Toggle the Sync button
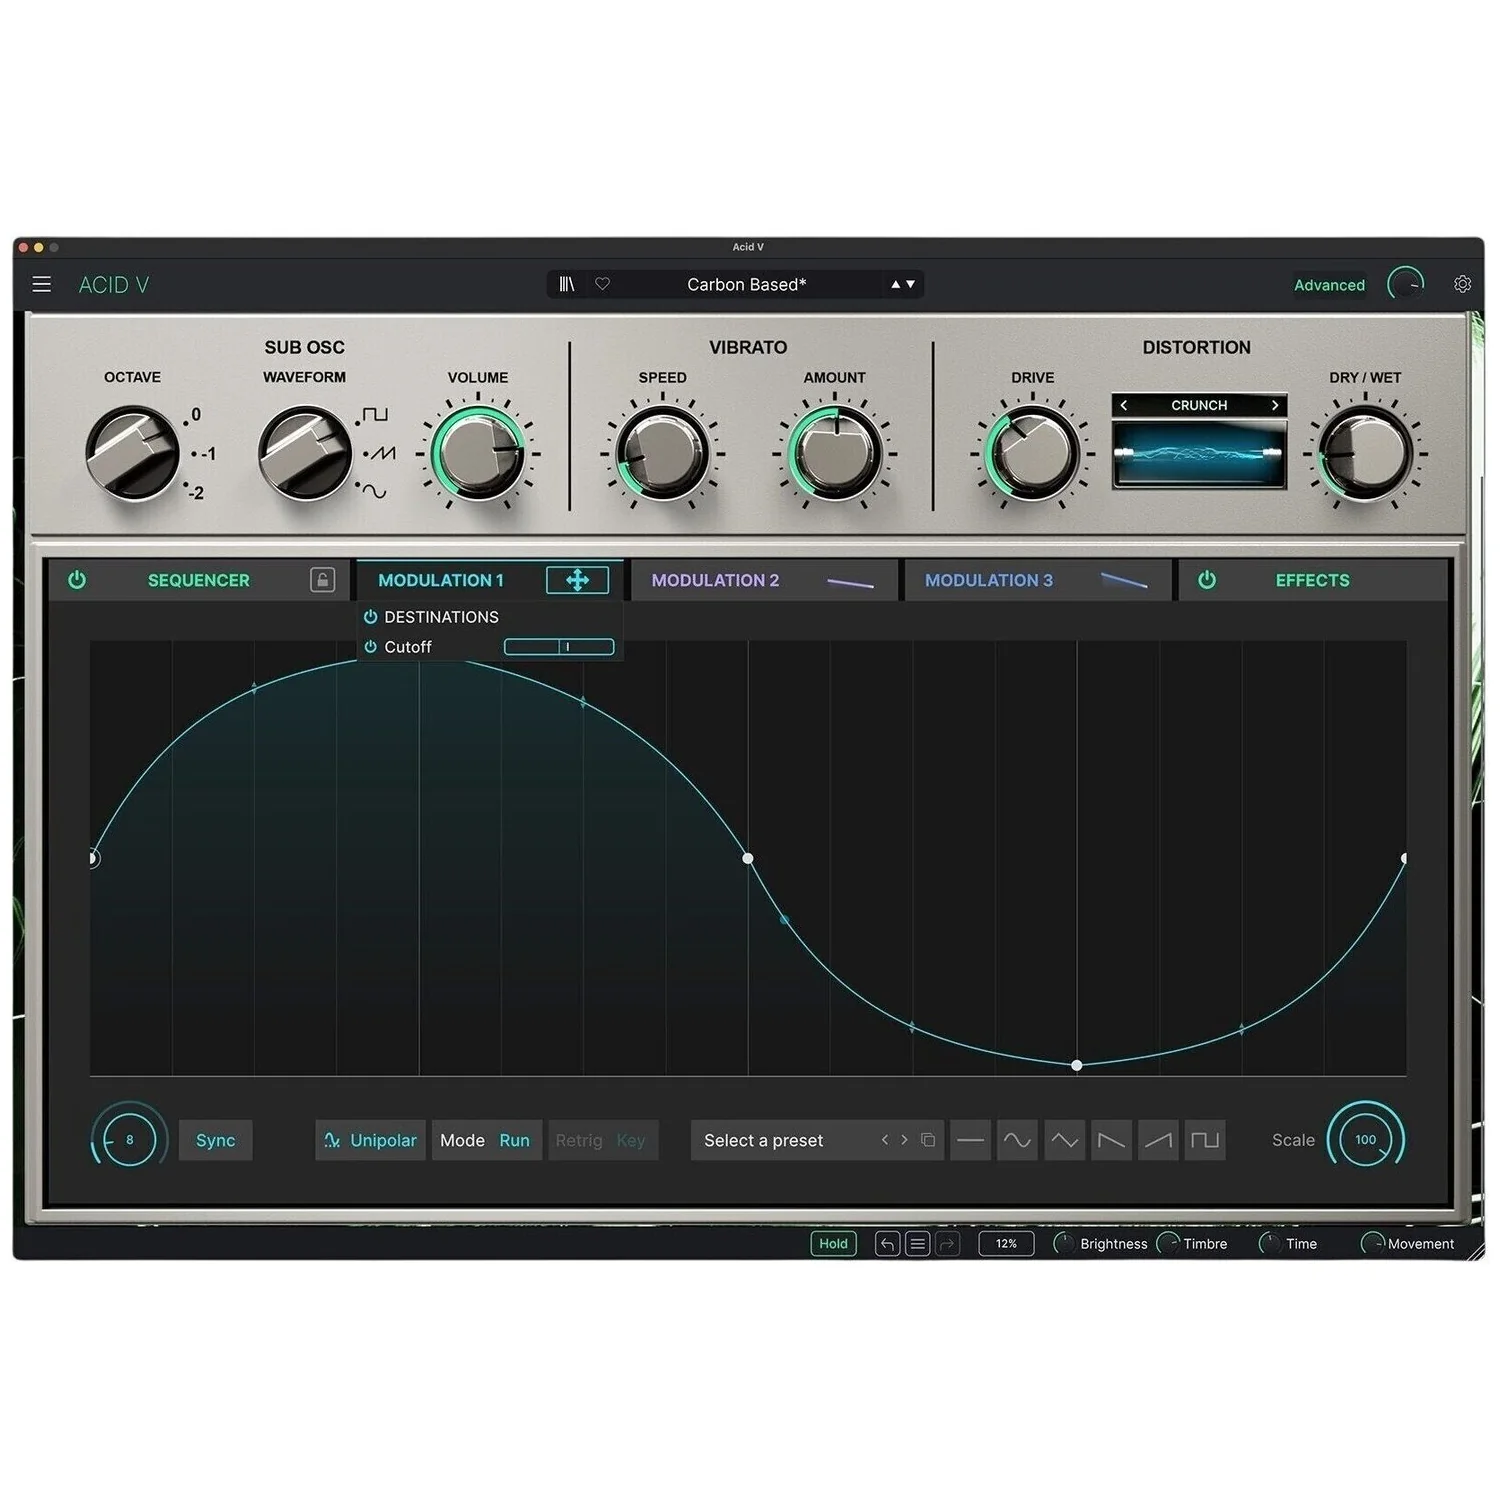Screen dimensions: 1500x1500 click(x=216, y=1140)
